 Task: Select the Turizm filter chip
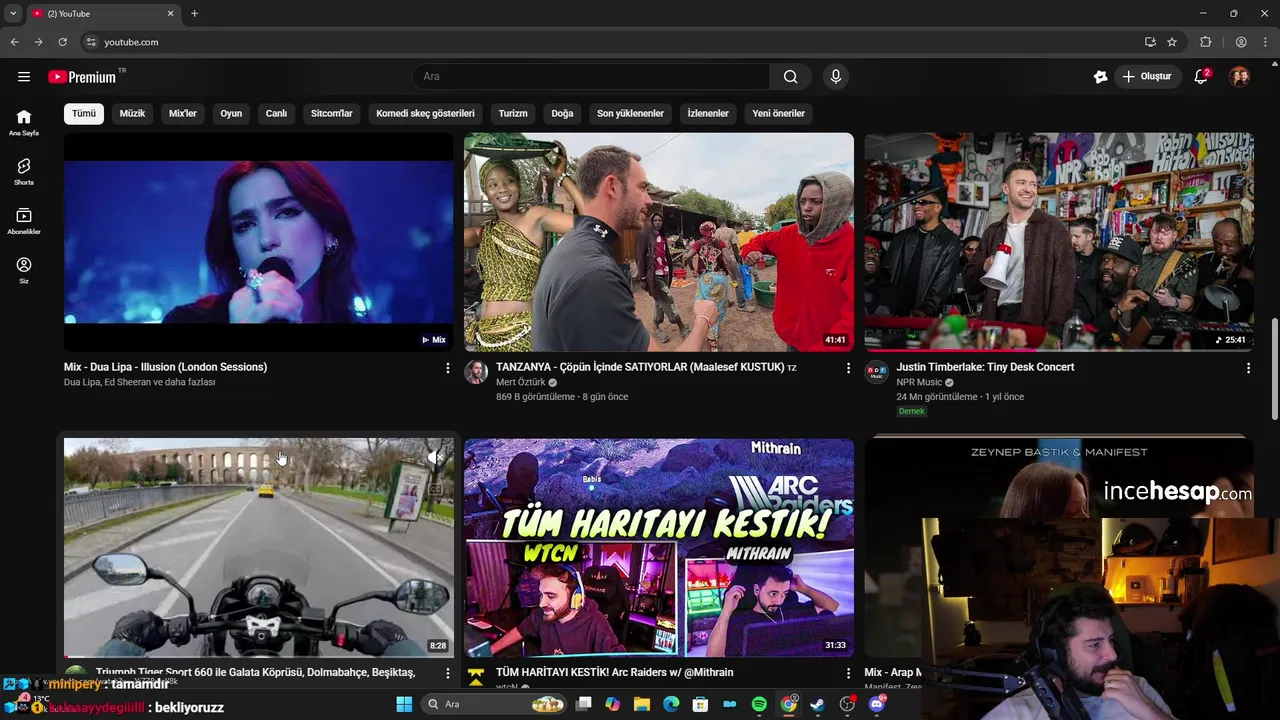click(x=513, y=114)
